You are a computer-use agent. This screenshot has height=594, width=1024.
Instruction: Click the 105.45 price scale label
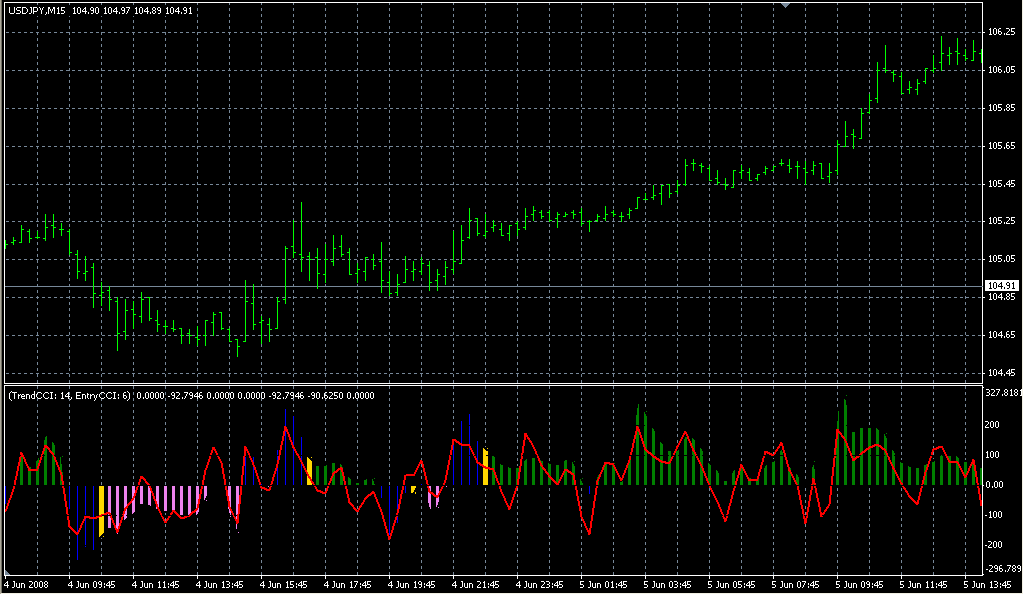tap(1001, 184)
